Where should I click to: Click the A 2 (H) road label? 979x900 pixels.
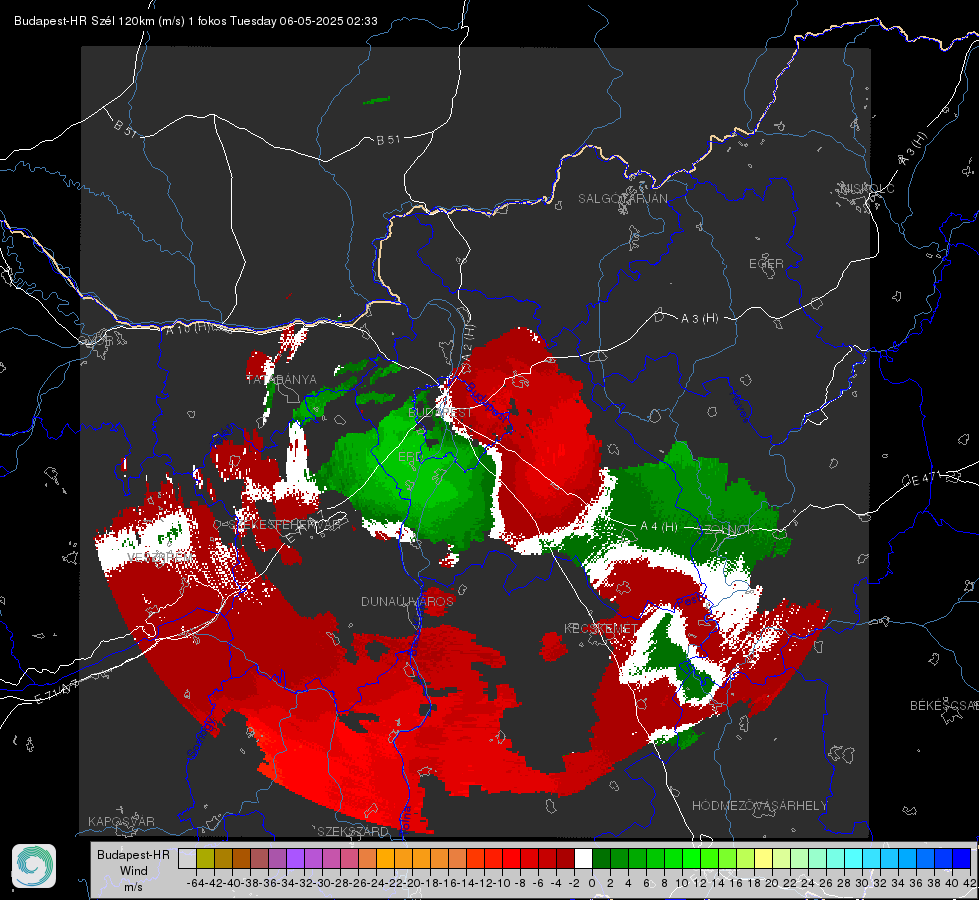coord(468,343)
